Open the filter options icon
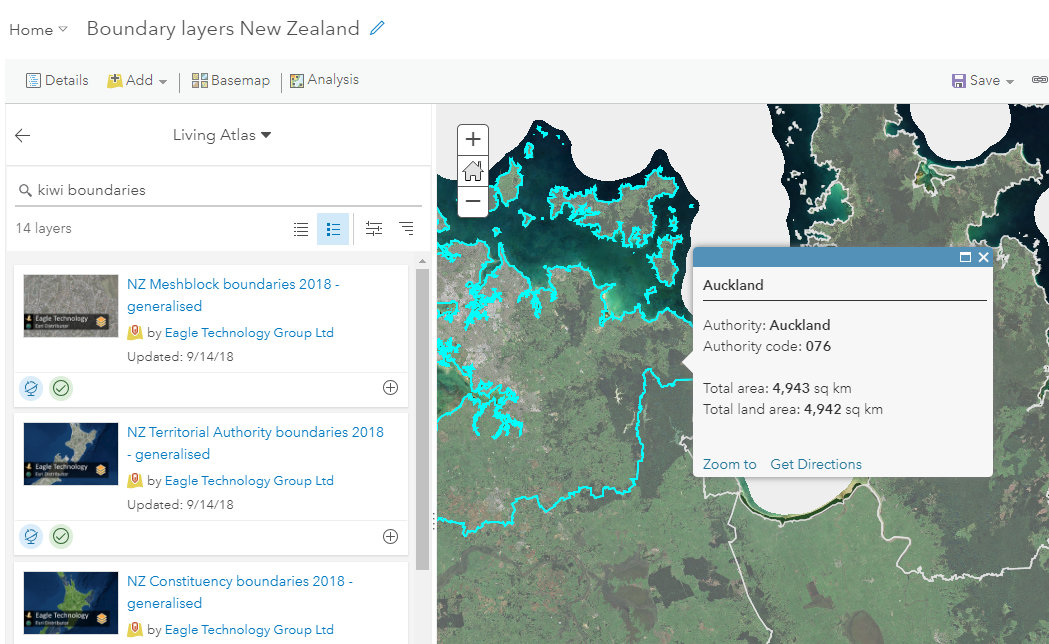 [374, 229]
